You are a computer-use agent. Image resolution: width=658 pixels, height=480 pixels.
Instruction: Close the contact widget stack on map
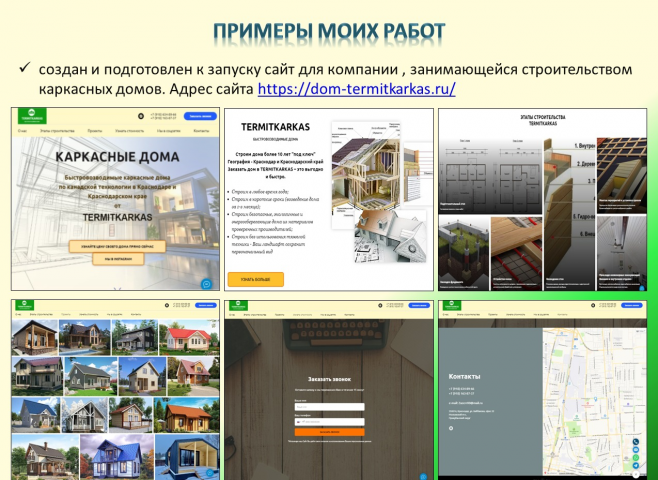click(x=636, y=474)
